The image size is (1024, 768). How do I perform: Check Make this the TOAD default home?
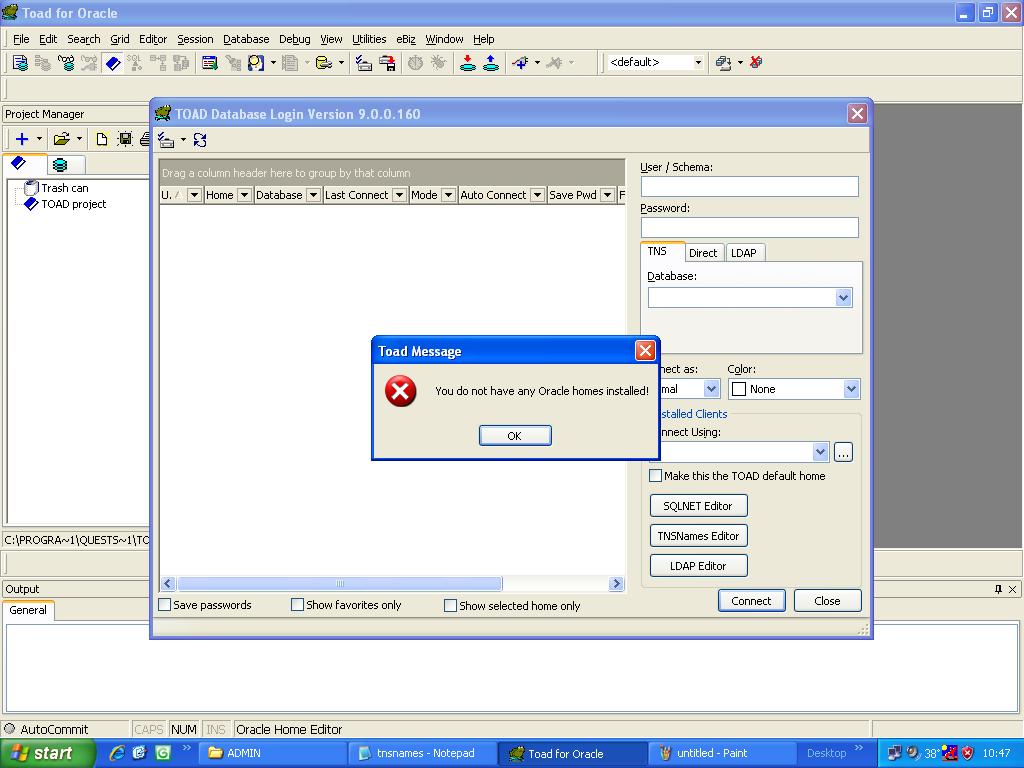tap(655, 475)
